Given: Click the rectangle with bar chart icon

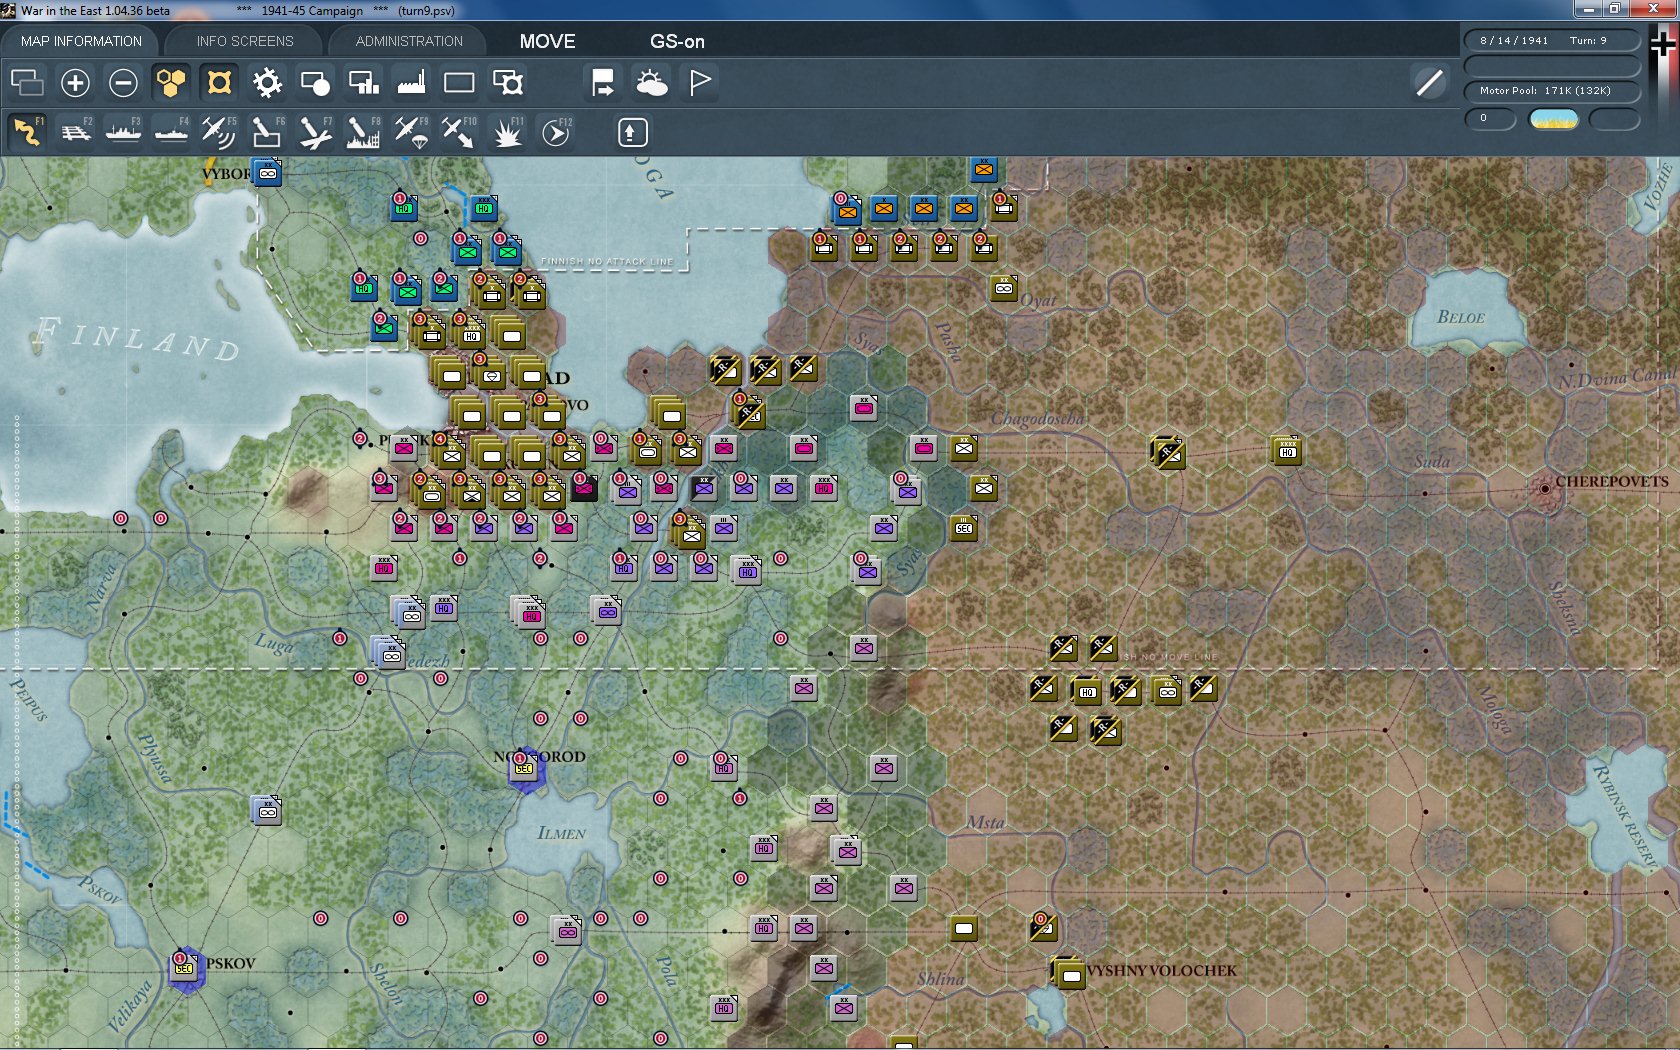Looking at the screenshot, I should point(363,82).
